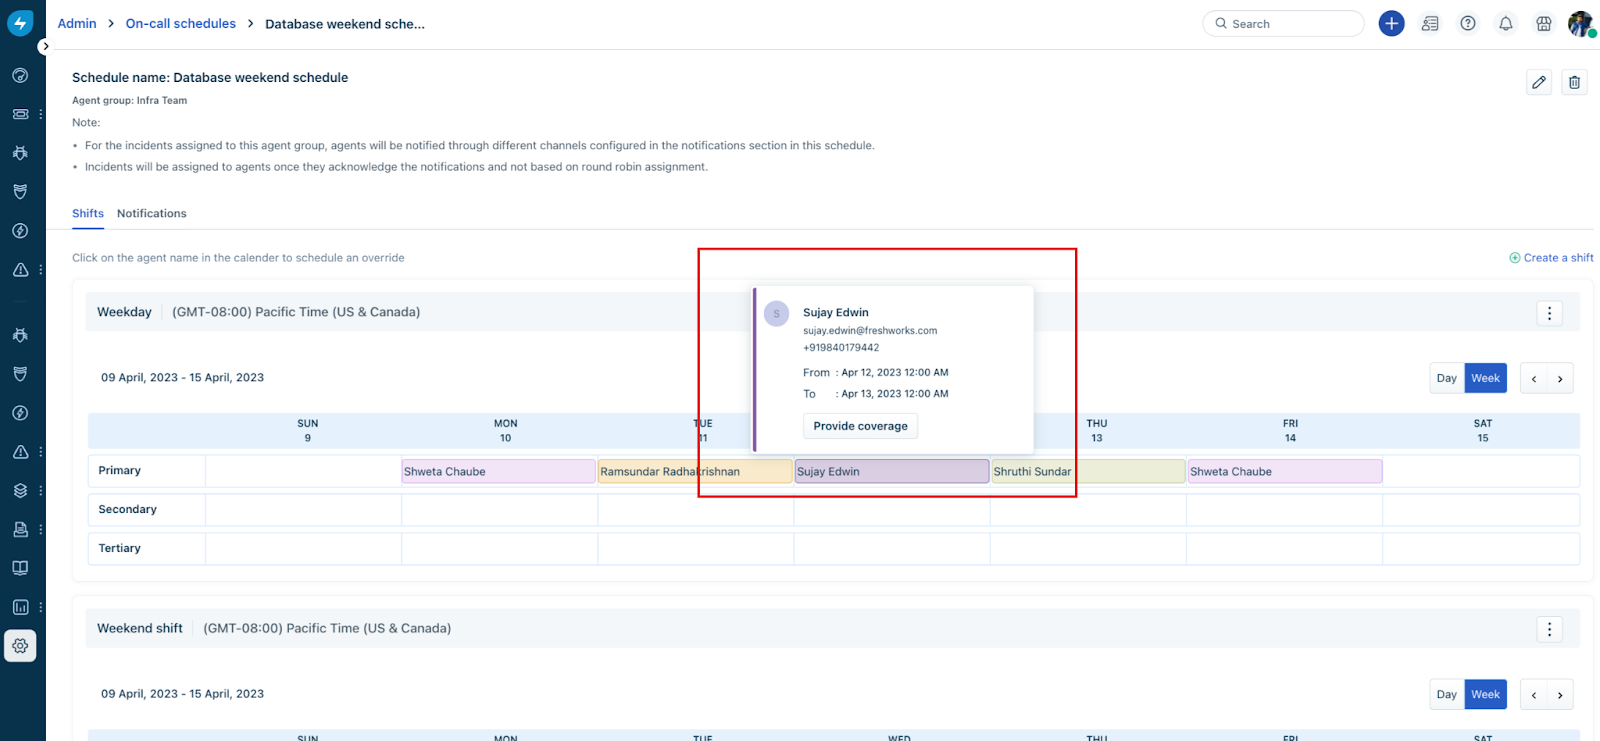Click the FRI 14 column header
This screenshot has width=1600, height=741.
coord(1290,430)
